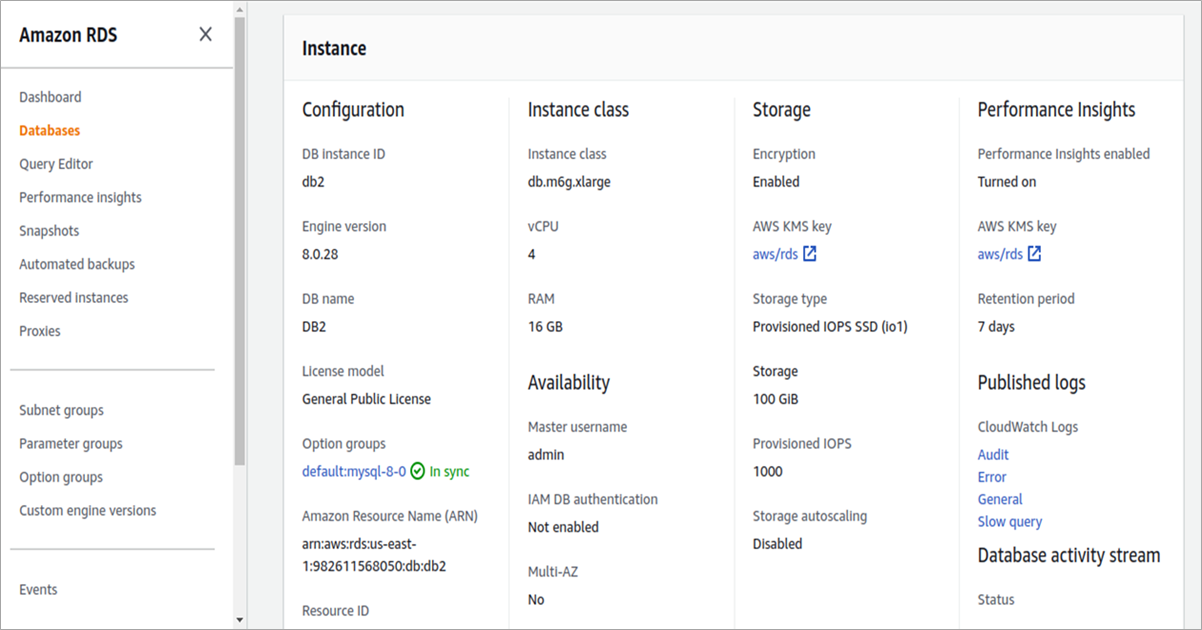View the Slow query log link
The image size is (1202, 630).
[1010, 521]
